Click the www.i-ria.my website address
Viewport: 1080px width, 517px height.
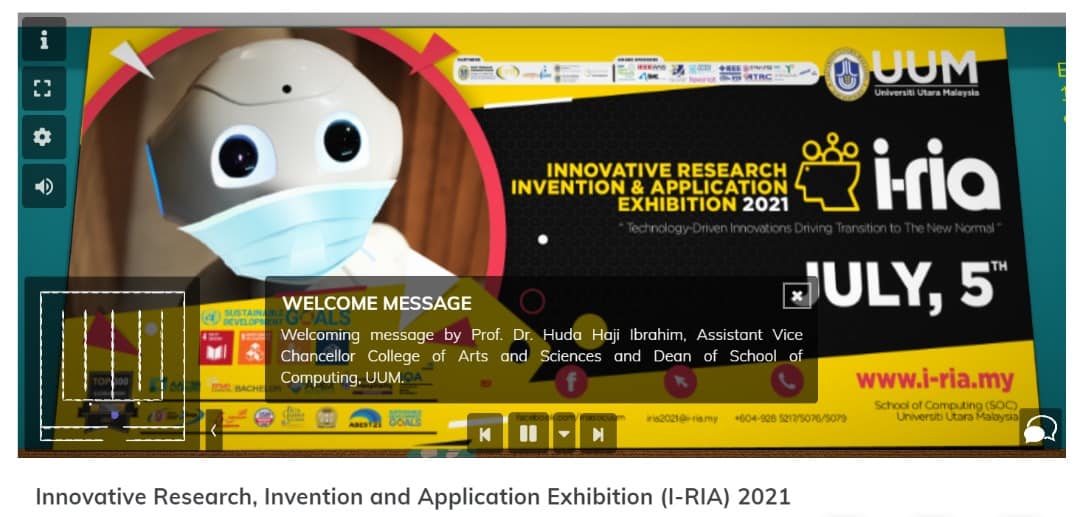point(935,379)
